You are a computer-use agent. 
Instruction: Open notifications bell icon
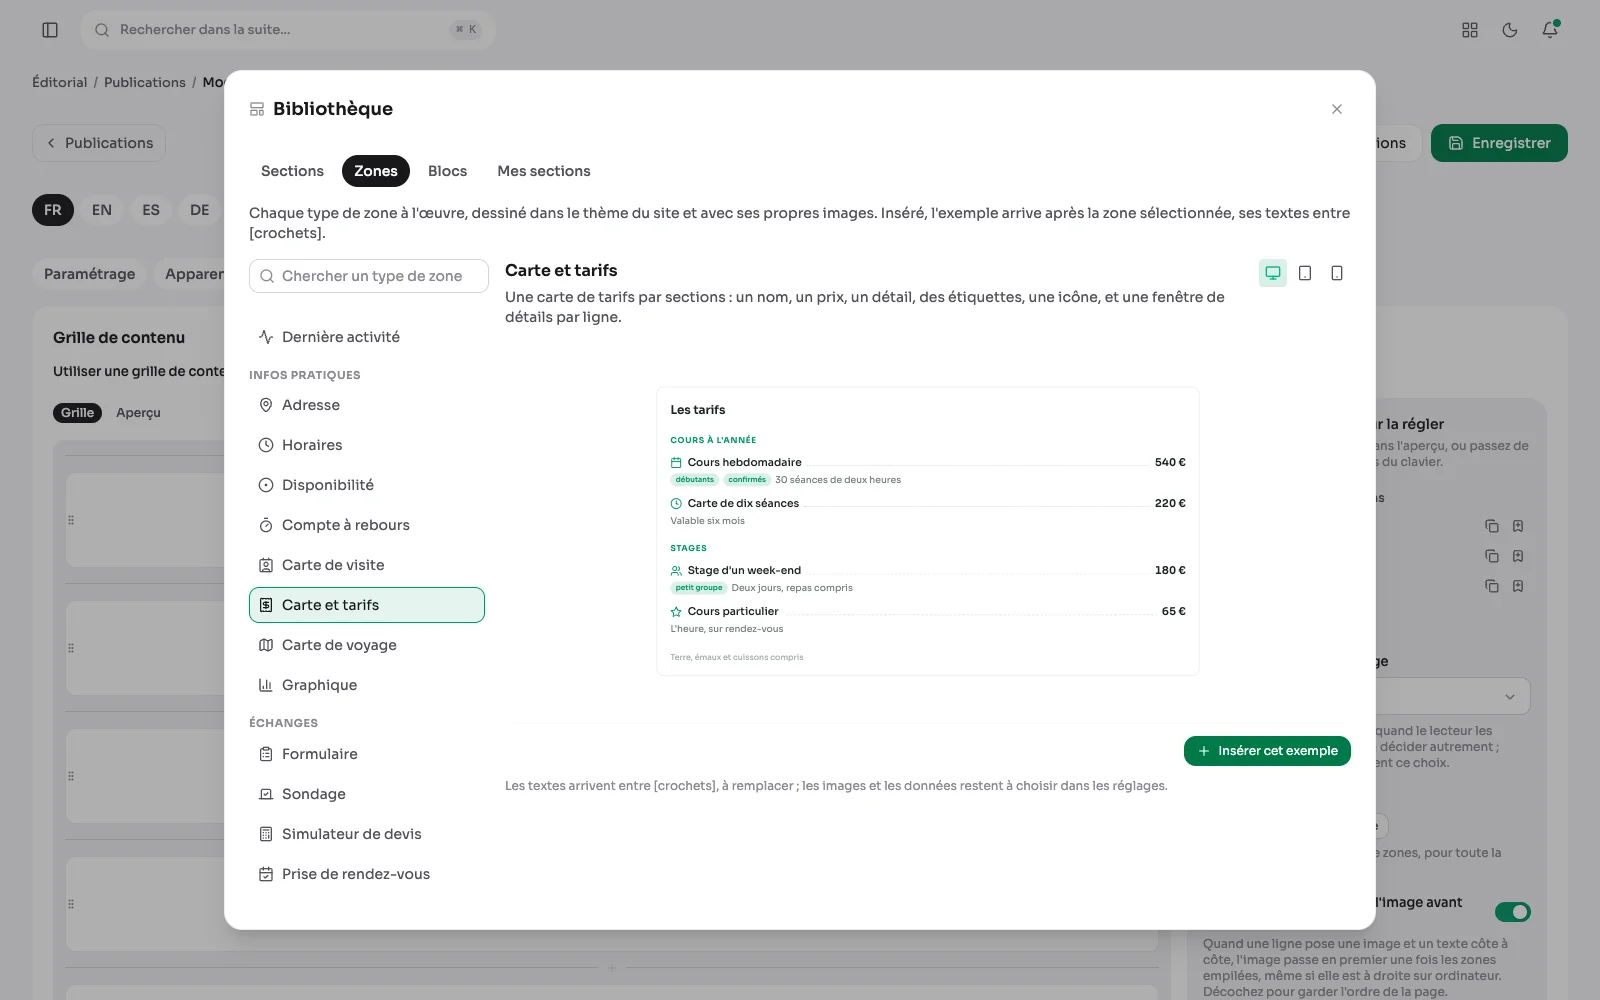click(x=1550, y=30)
